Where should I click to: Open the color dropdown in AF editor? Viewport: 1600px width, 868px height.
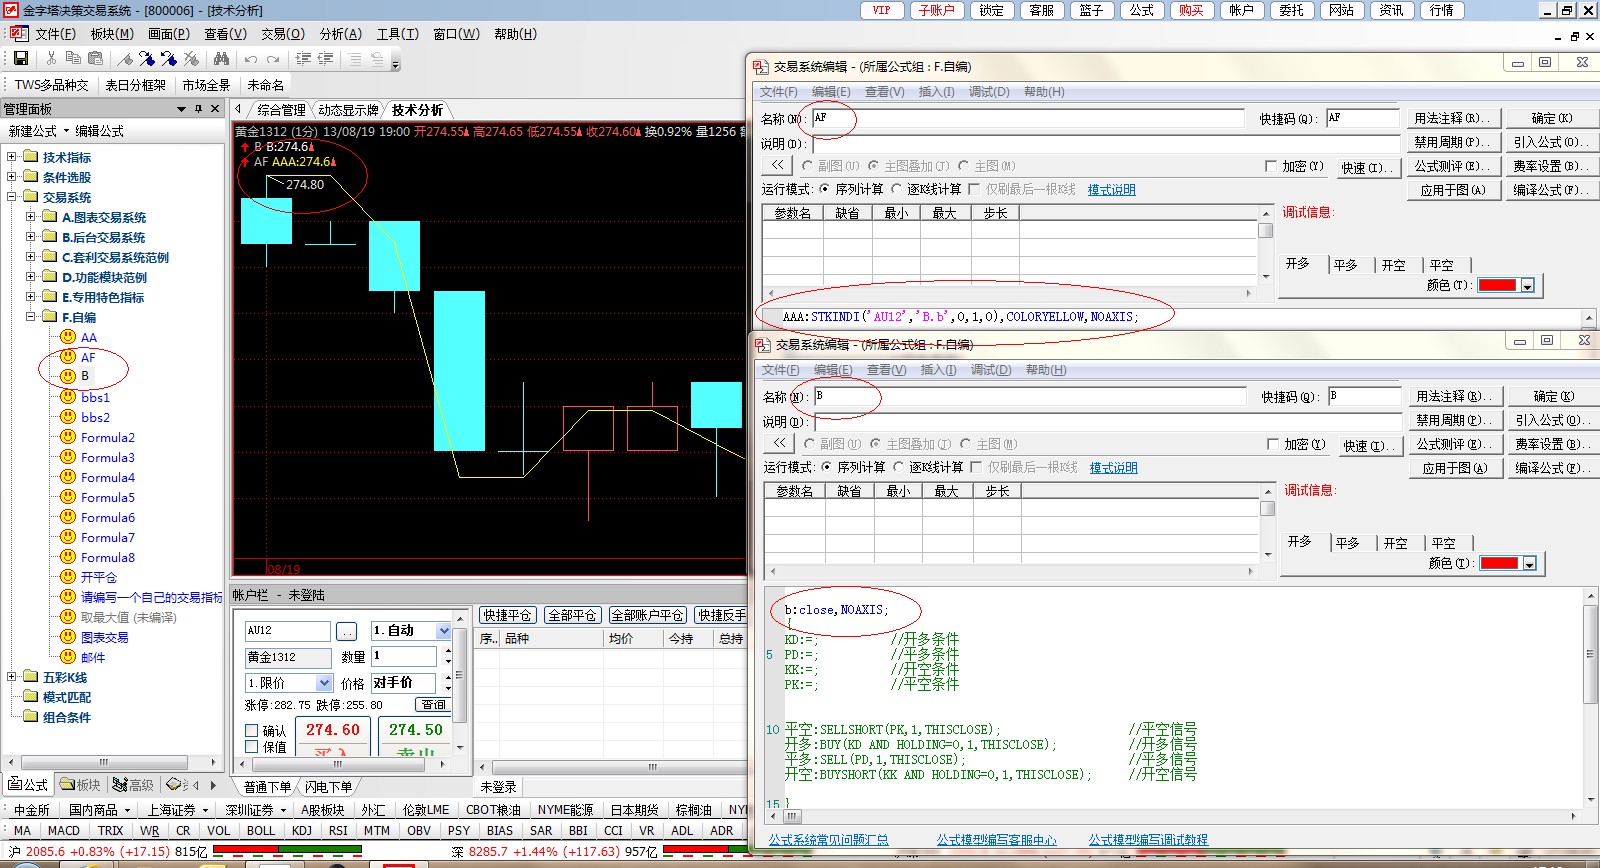tap(1527, 286)
